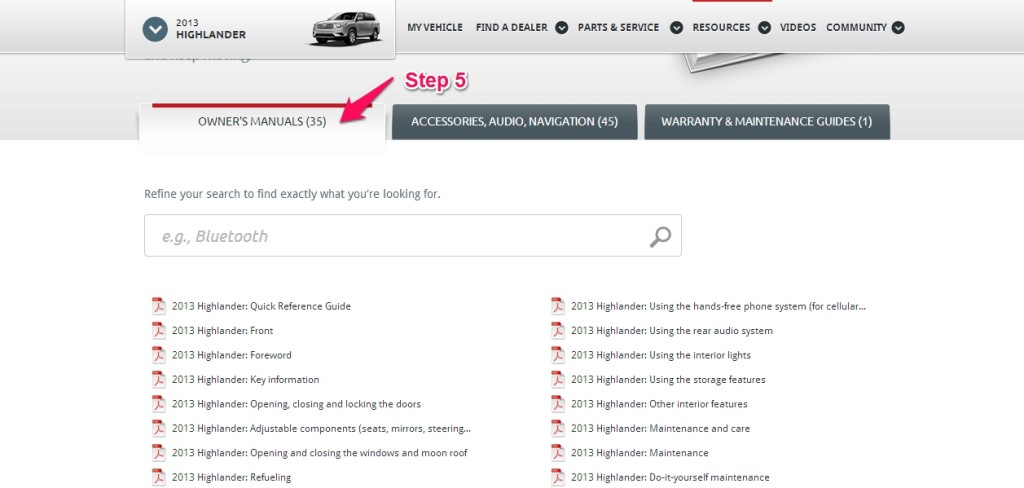Open Using the hands-free phone system link

[x=718, y=306]
